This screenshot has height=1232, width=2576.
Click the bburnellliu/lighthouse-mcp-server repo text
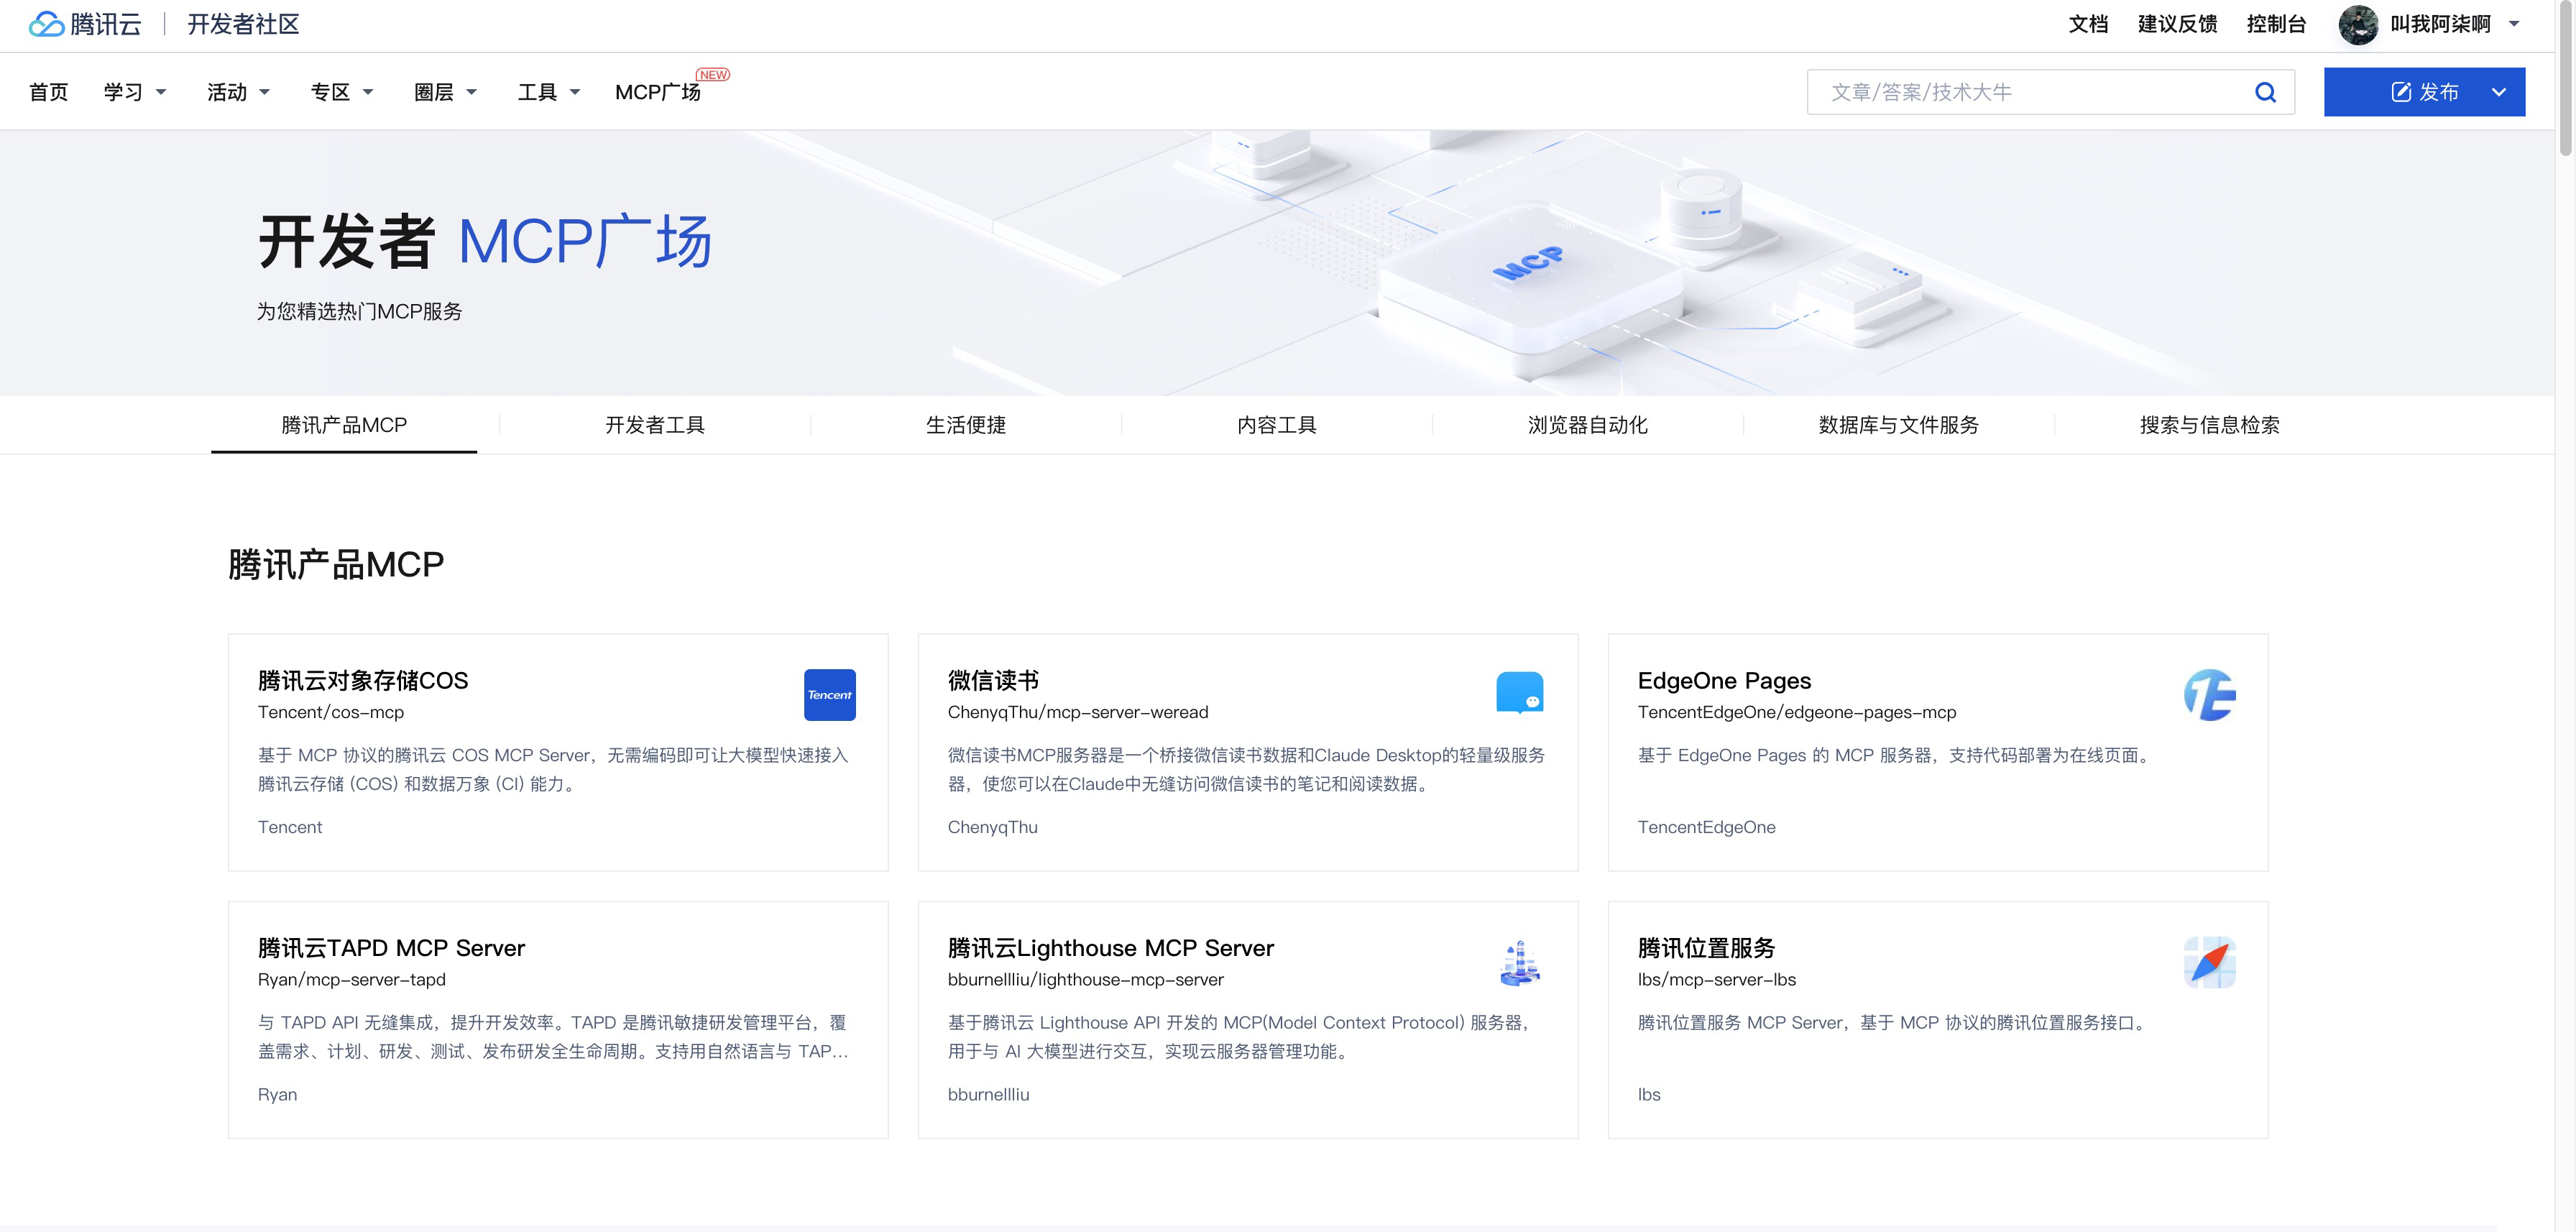click(x=1086, y=979)
